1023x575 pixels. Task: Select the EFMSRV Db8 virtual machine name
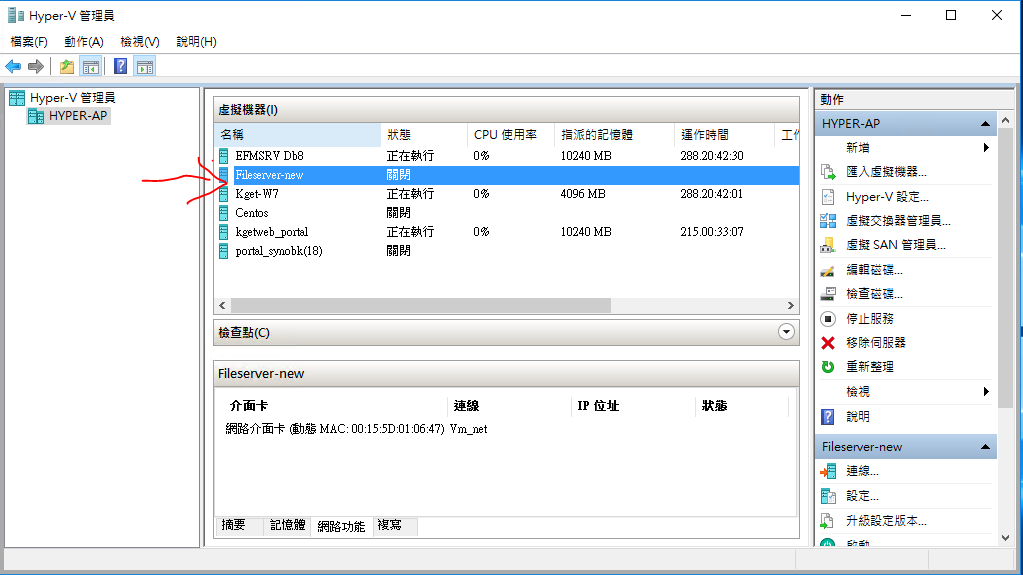tap(269, 155)
